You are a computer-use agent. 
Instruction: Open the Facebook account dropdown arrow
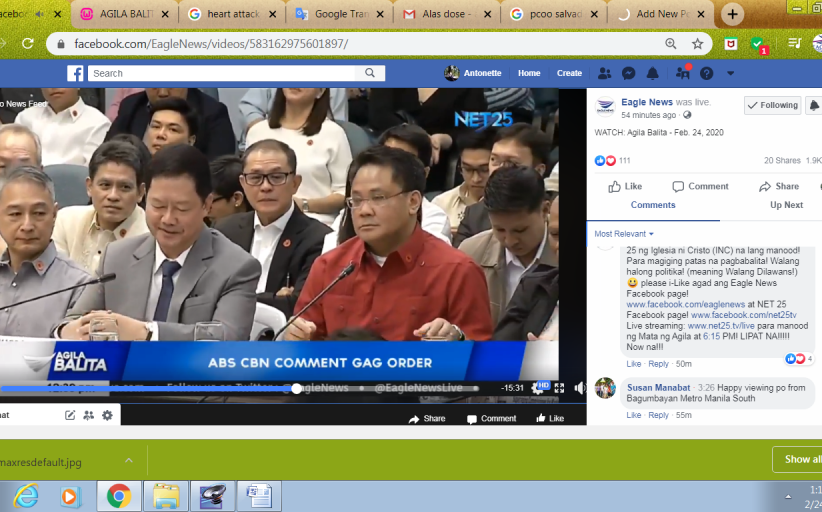[x=730, y=73]
